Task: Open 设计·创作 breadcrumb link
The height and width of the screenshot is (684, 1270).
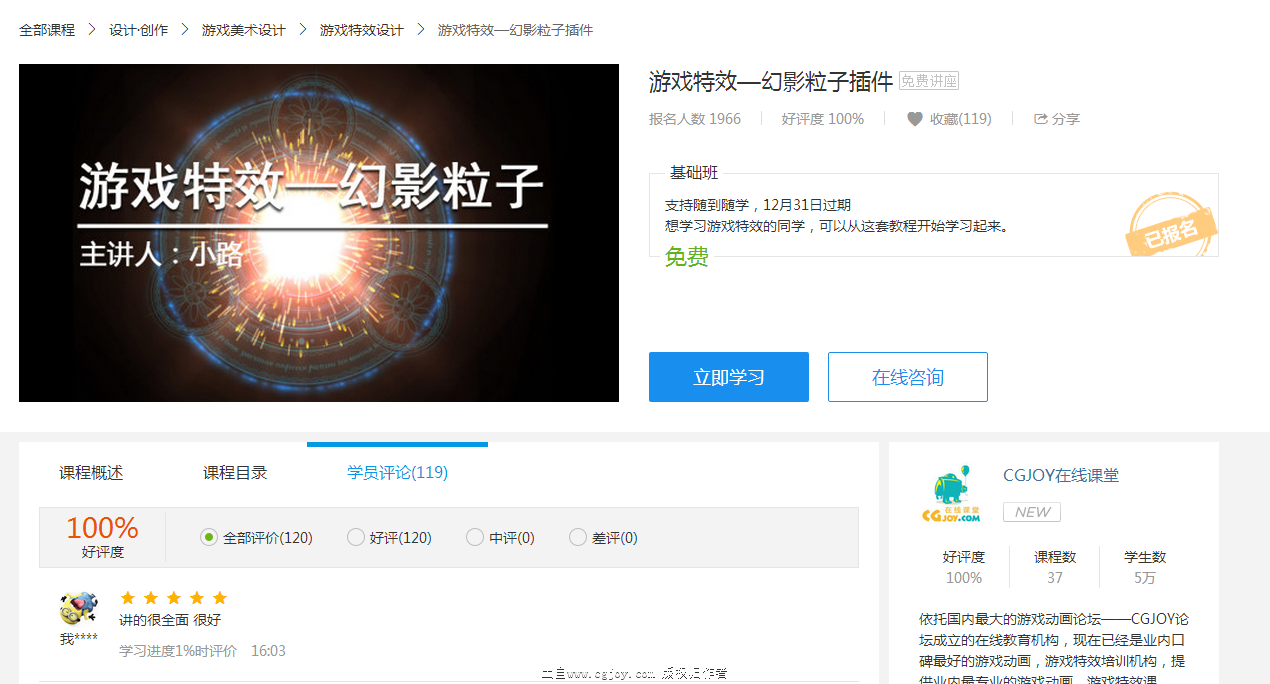Action: point(139,30)
